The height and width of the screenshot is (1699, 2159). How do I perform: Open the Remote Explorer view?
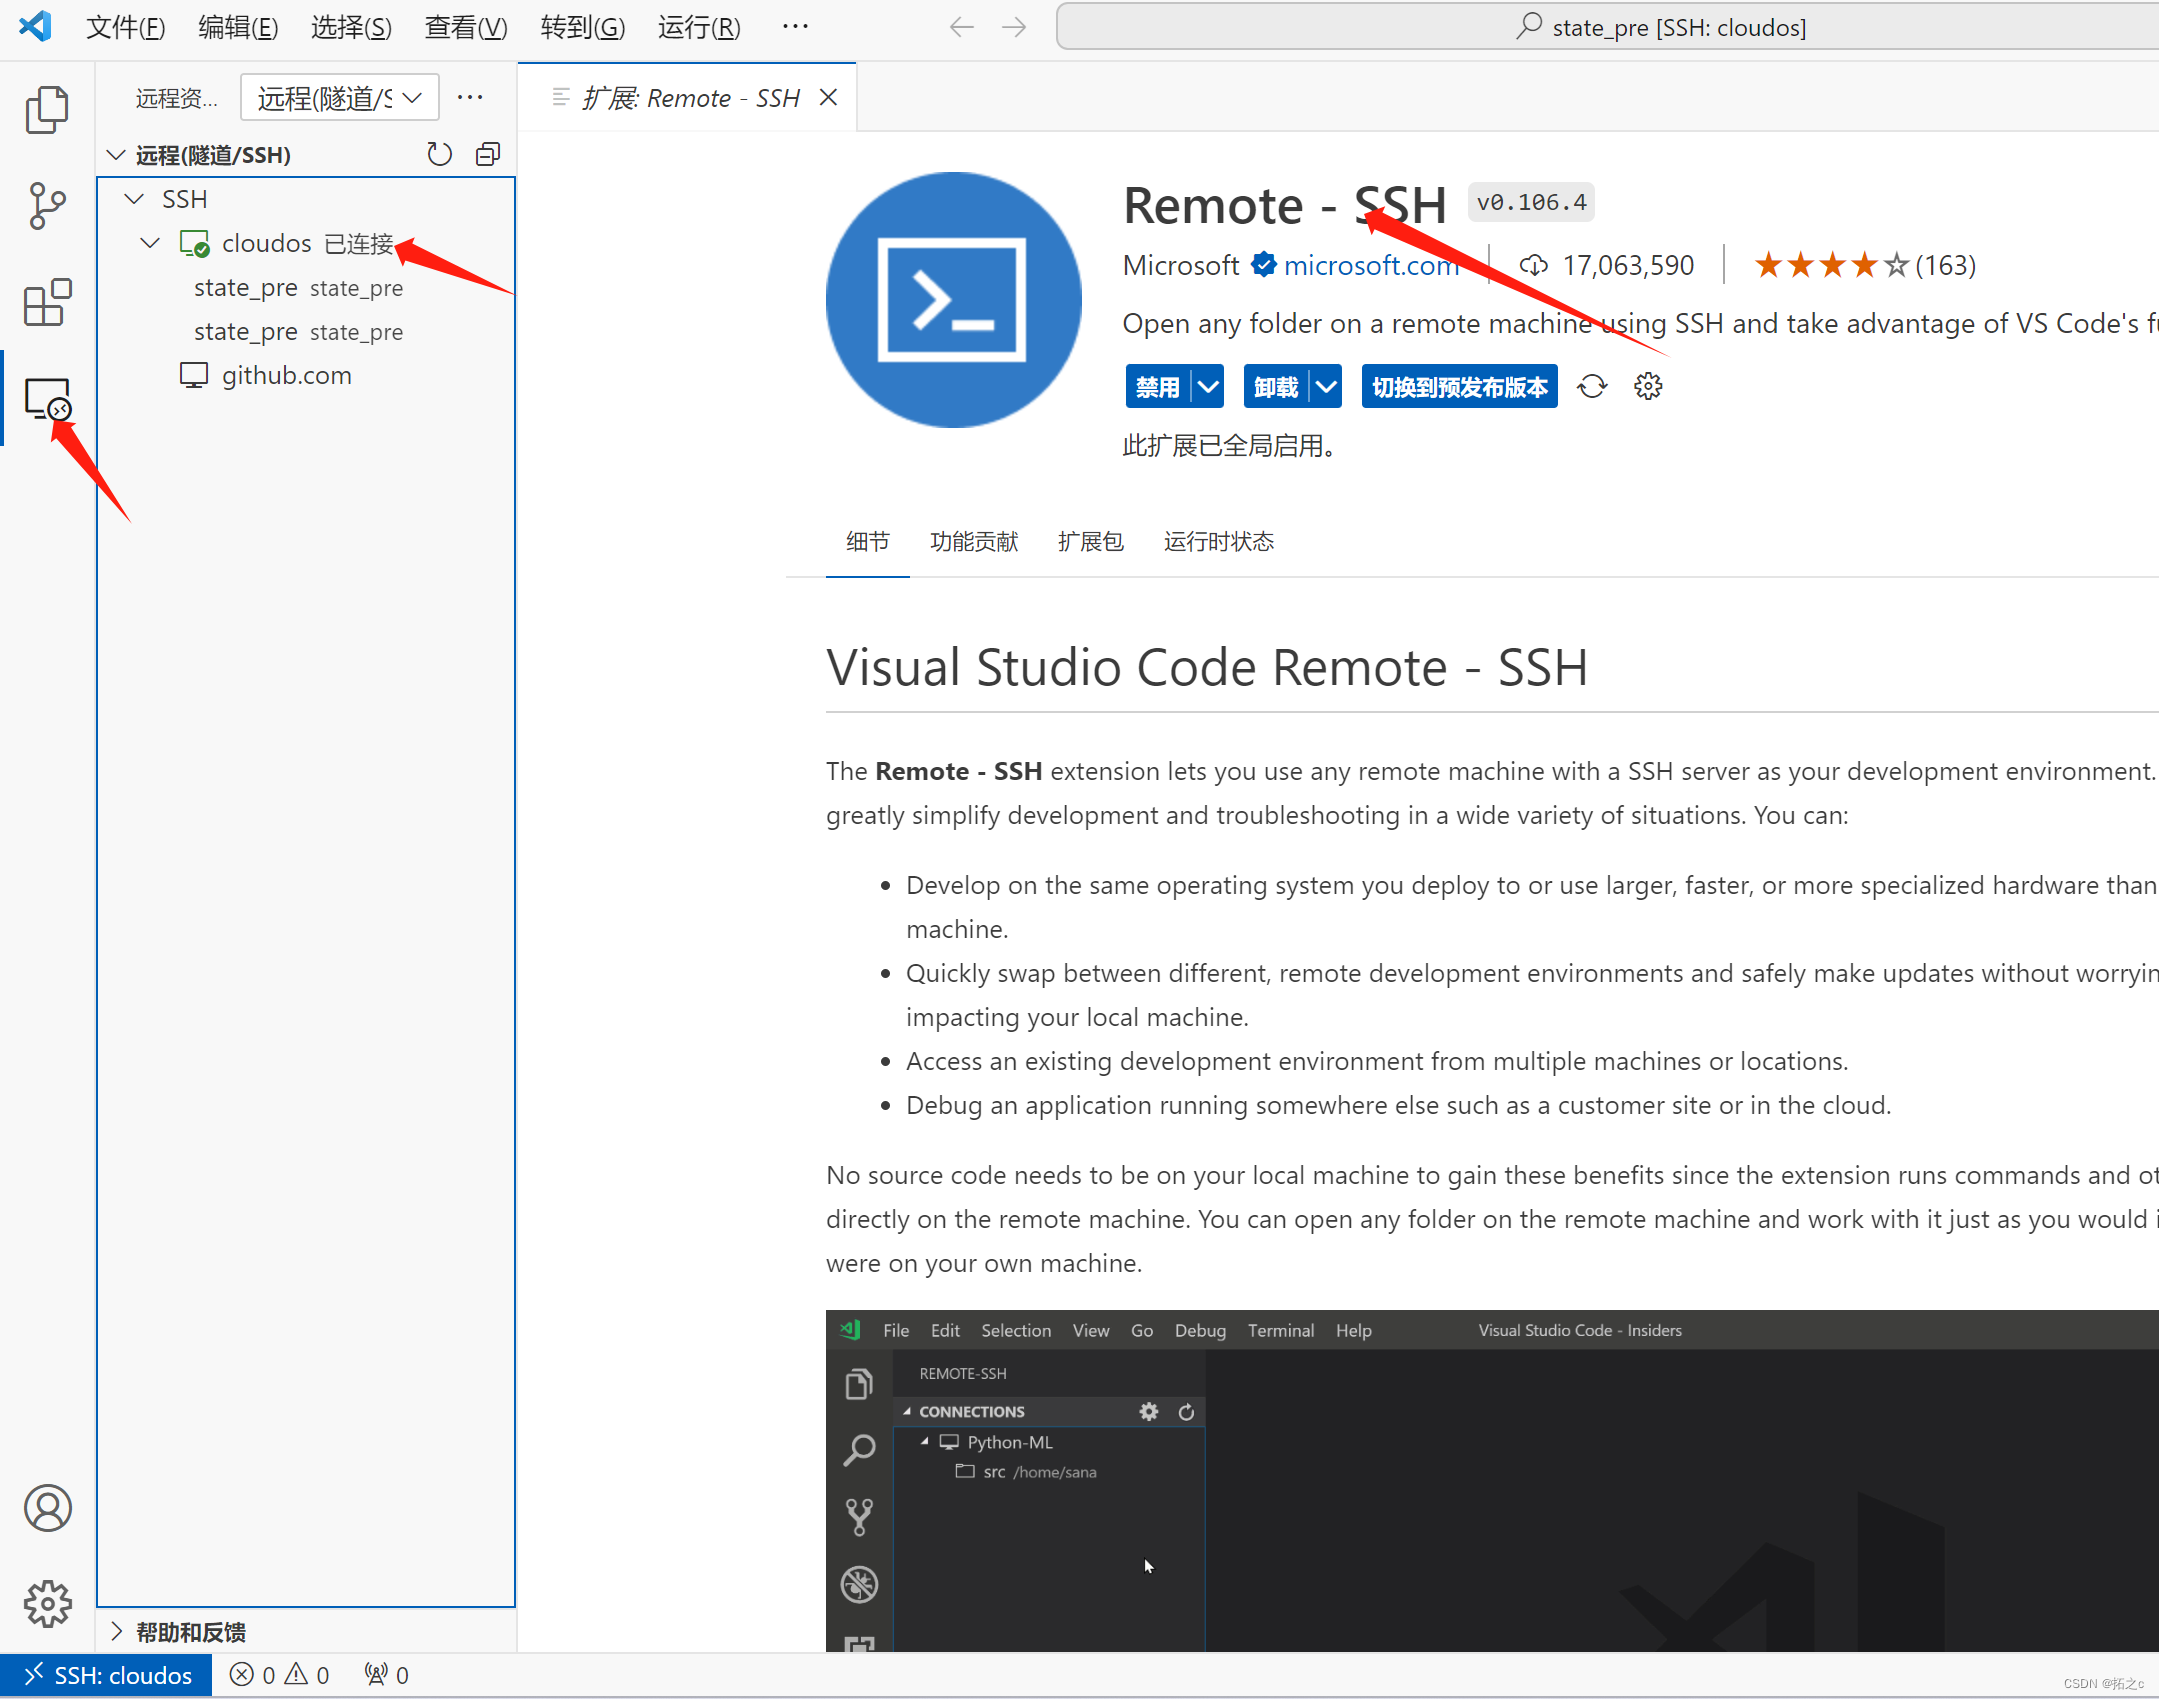click(47, 399)
